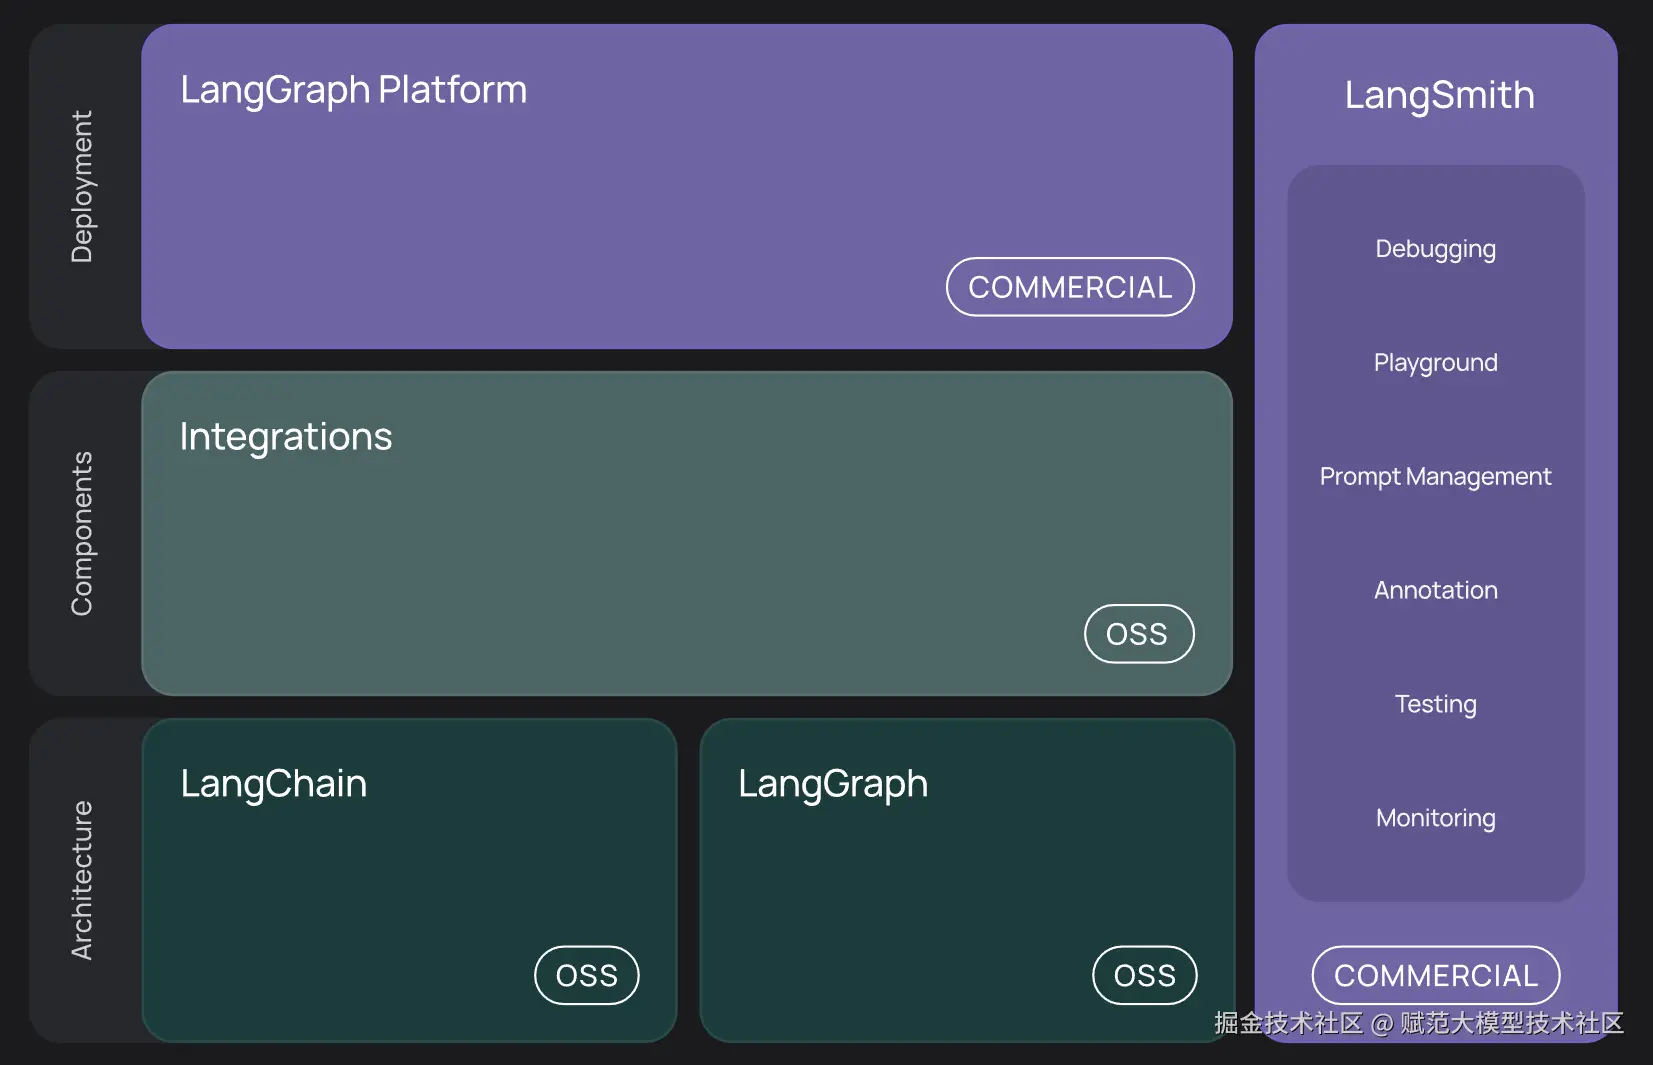This screenshot has width=1653, height=1065.
Task: Select the vertical Deployment row label
Action: [x=82, y=187]
